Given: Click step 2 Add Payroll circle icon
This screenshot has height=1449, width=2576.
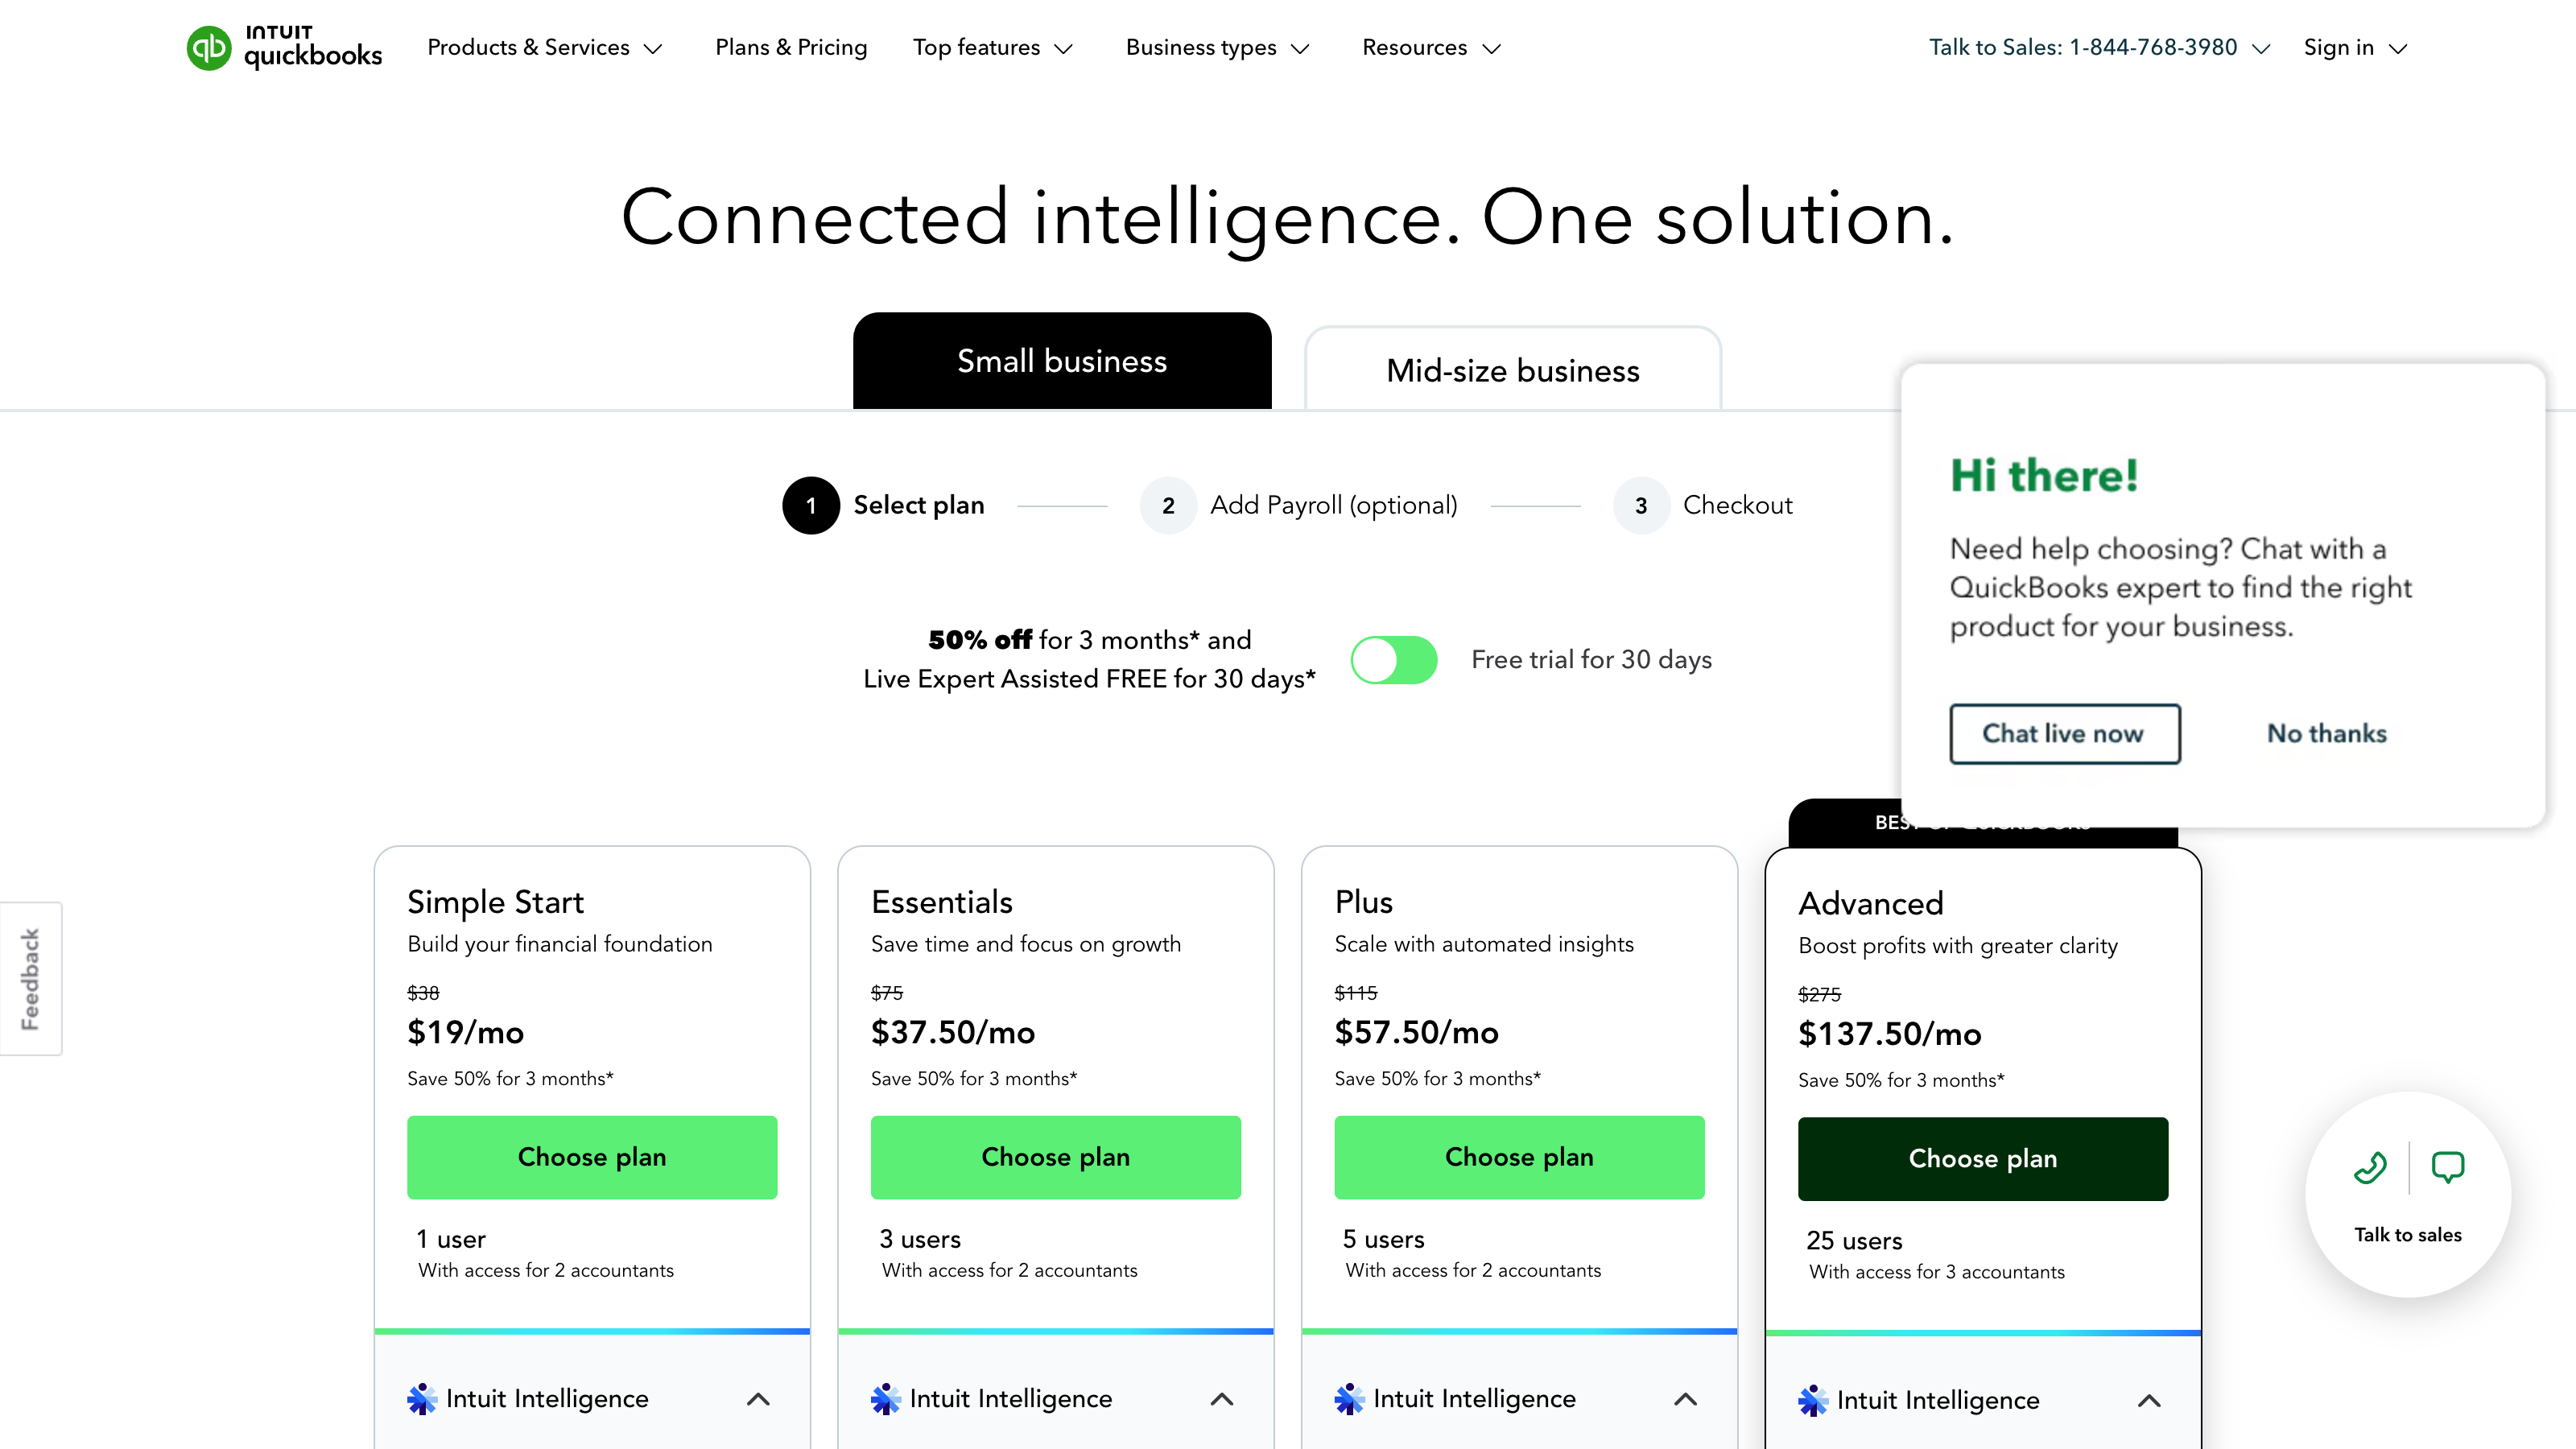Looking at the screenshot, I should click(x=1167, y=505).
